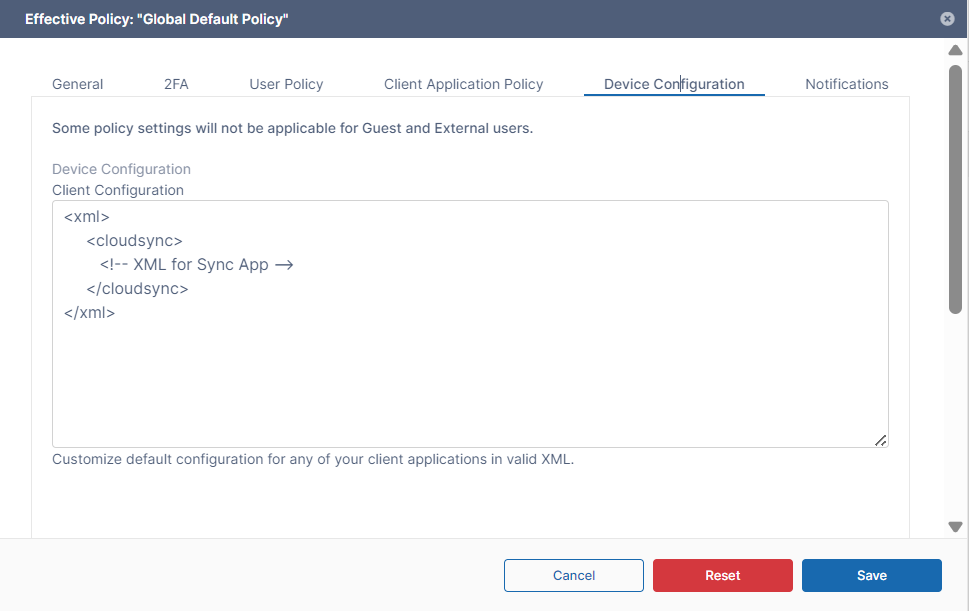Place cursor on closing </cloudsync> tag
Screen dimensions: 969x611
[x=137, y=289]
